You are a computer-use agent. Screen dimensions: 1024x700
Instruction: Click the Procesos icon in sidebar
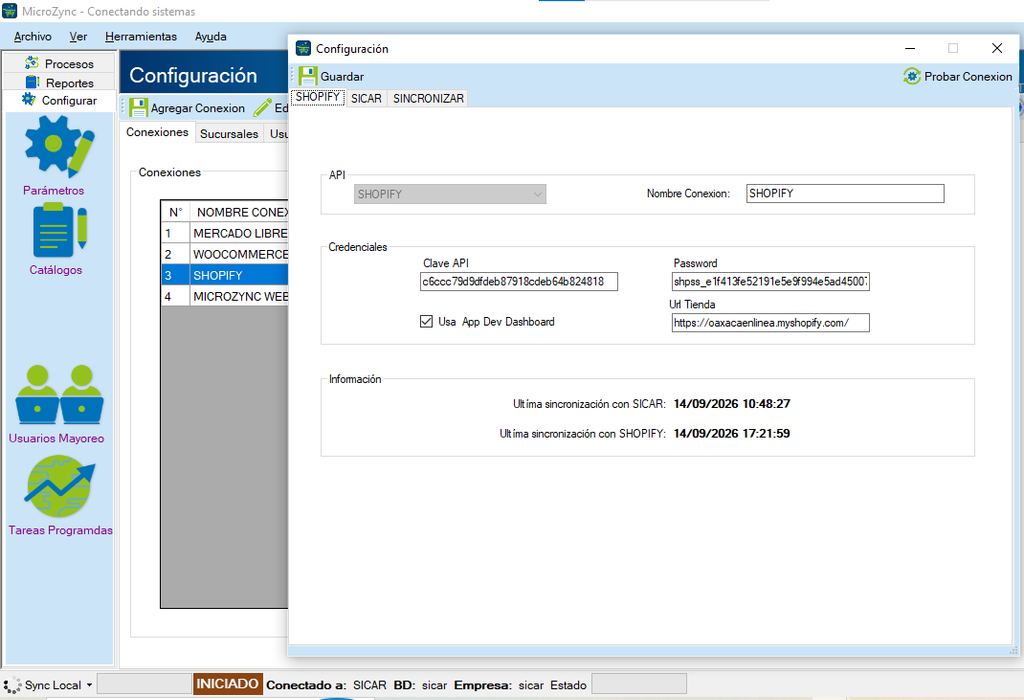pos(31,63)
